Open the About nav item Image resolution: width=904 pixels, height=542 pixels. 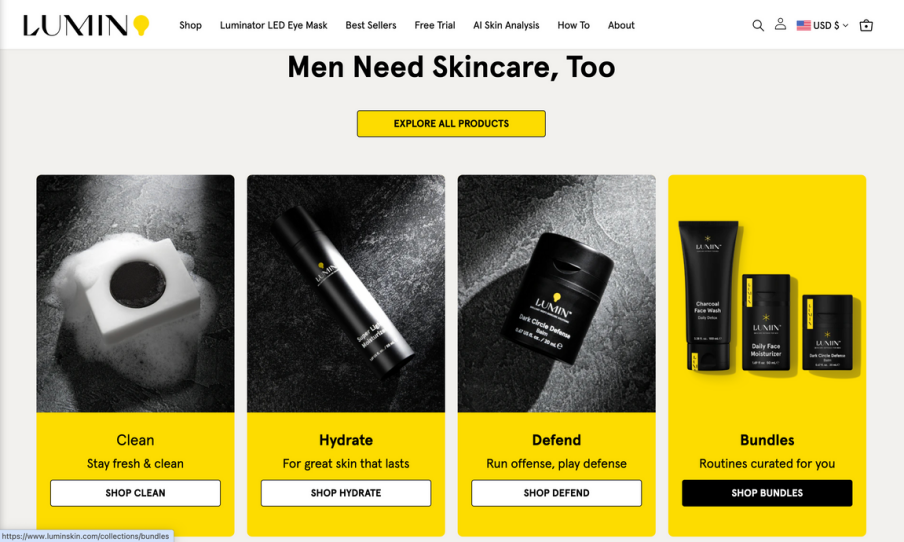pyautogui.click(x=621, y=25)
